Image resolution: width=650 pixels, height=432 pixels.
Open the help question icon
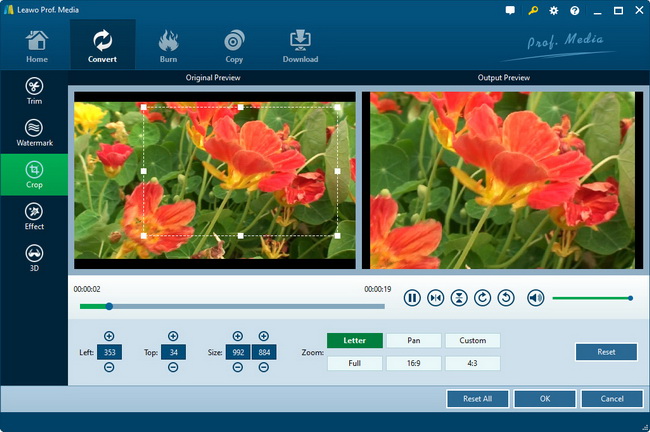(575, 10)
